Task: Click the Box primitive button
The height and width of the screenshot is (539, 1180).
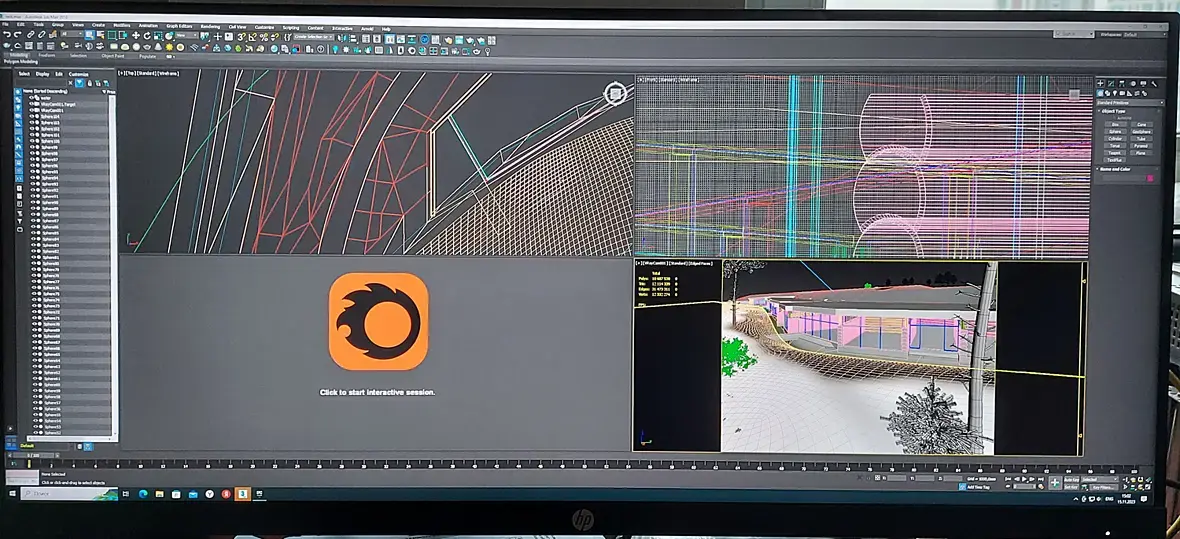Action: [x=1116, y=124]
